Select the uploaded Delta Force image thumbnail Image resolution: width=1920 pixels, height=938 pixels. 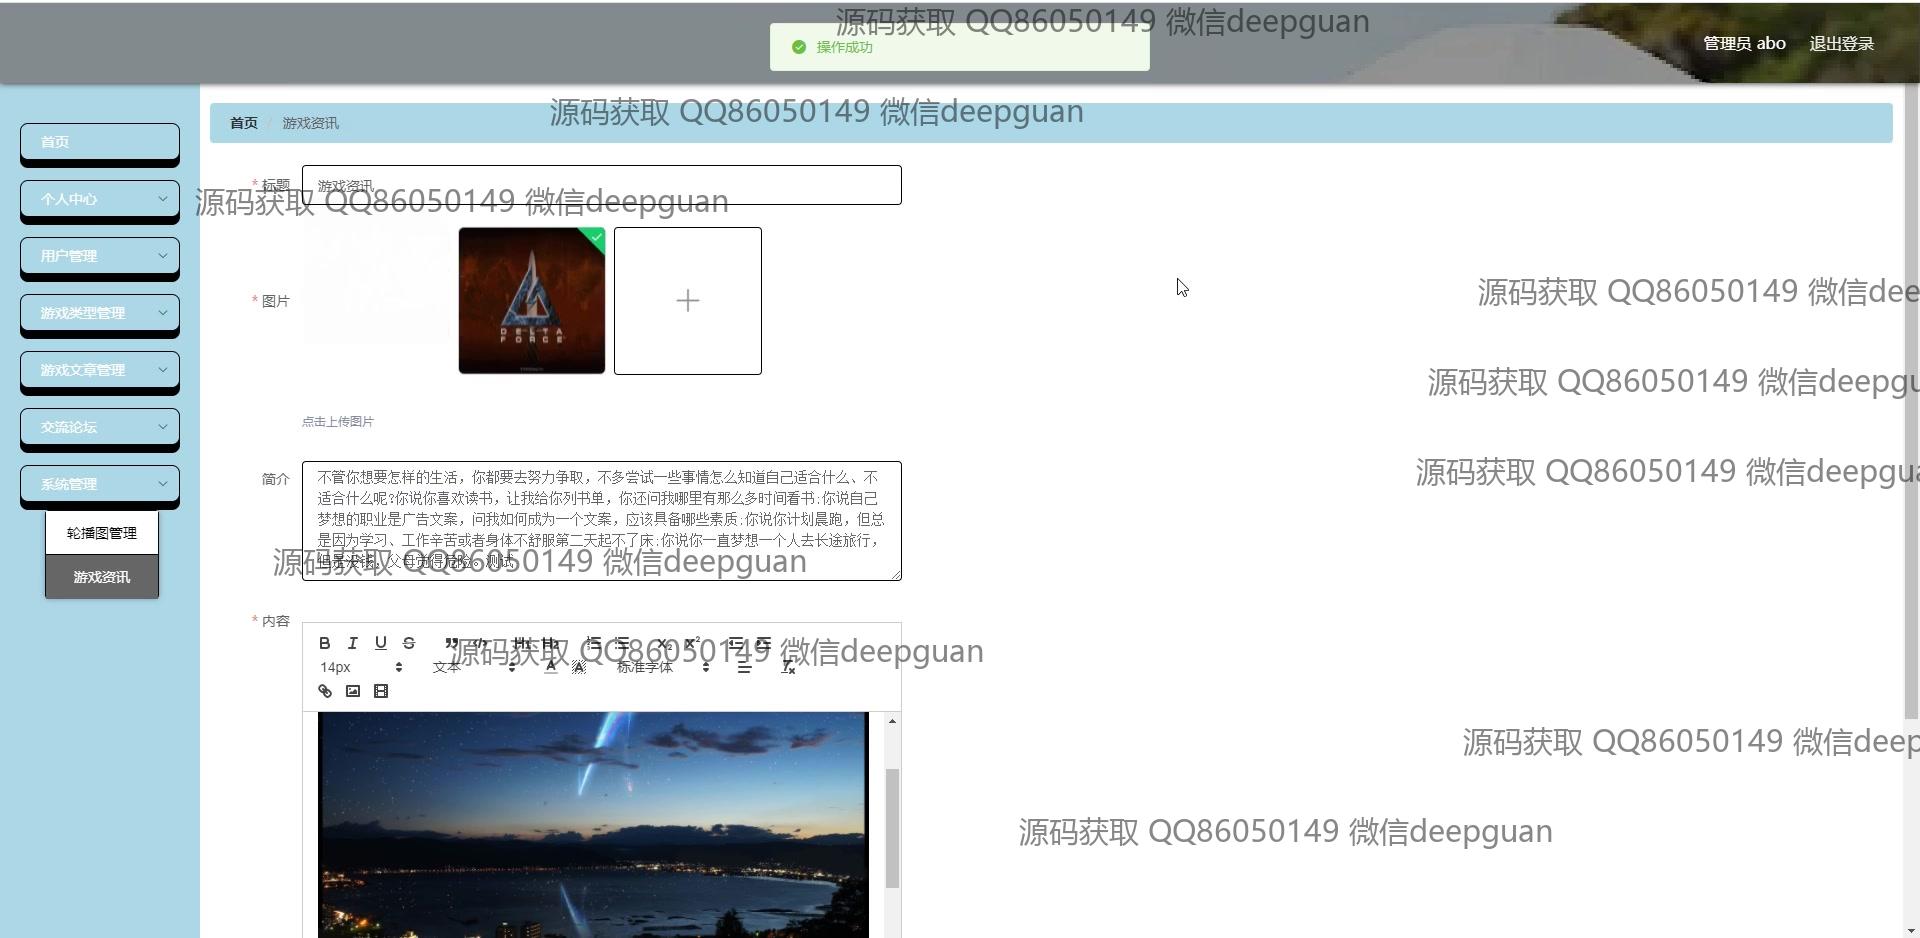click(x=532, y=301)
